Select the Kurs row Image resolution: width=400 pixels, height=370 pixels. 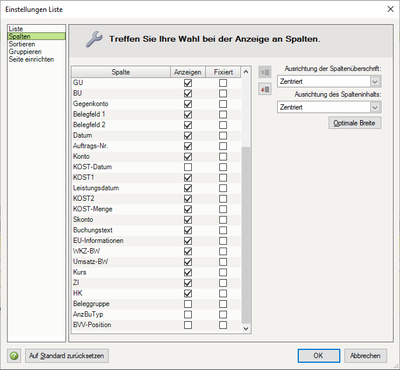[x=156, y=272]
